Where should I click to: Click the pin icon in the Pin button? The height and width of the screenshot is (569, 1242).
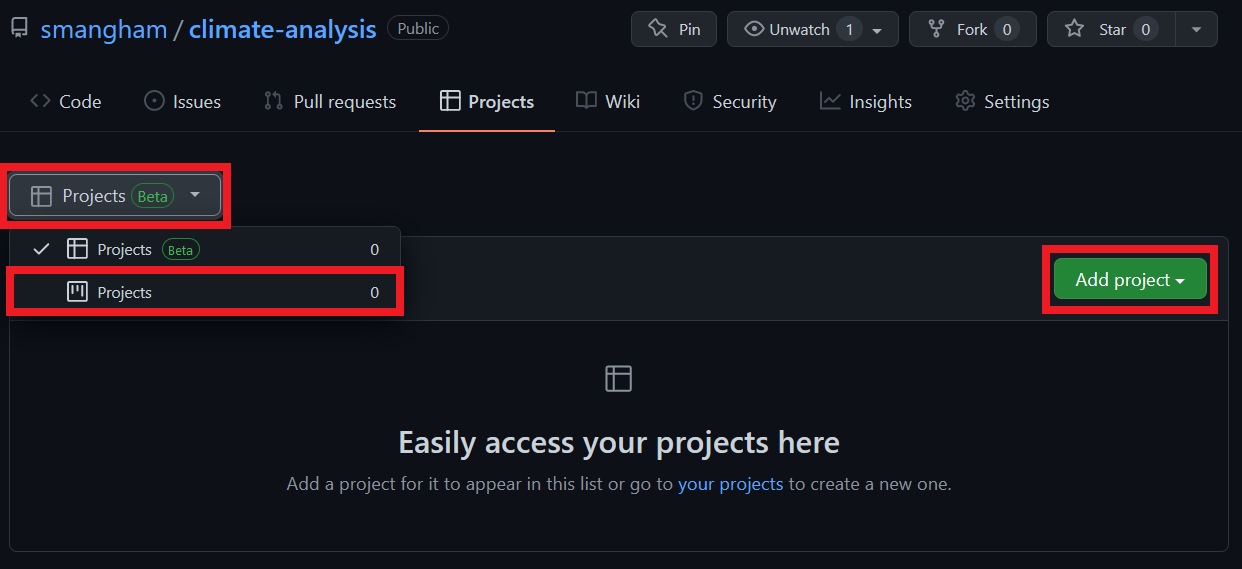pyautogui.click(x=657, y=29)
